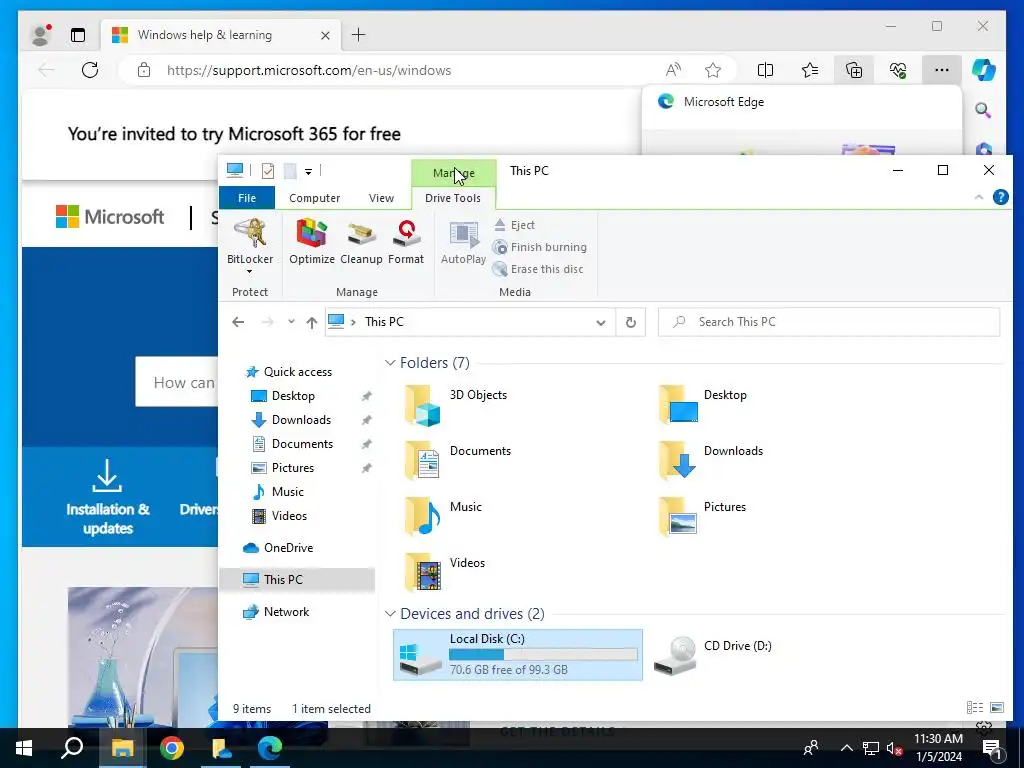Refresh the Edge browser page
Screen dimensions: 1024x768
click(90, 70)
